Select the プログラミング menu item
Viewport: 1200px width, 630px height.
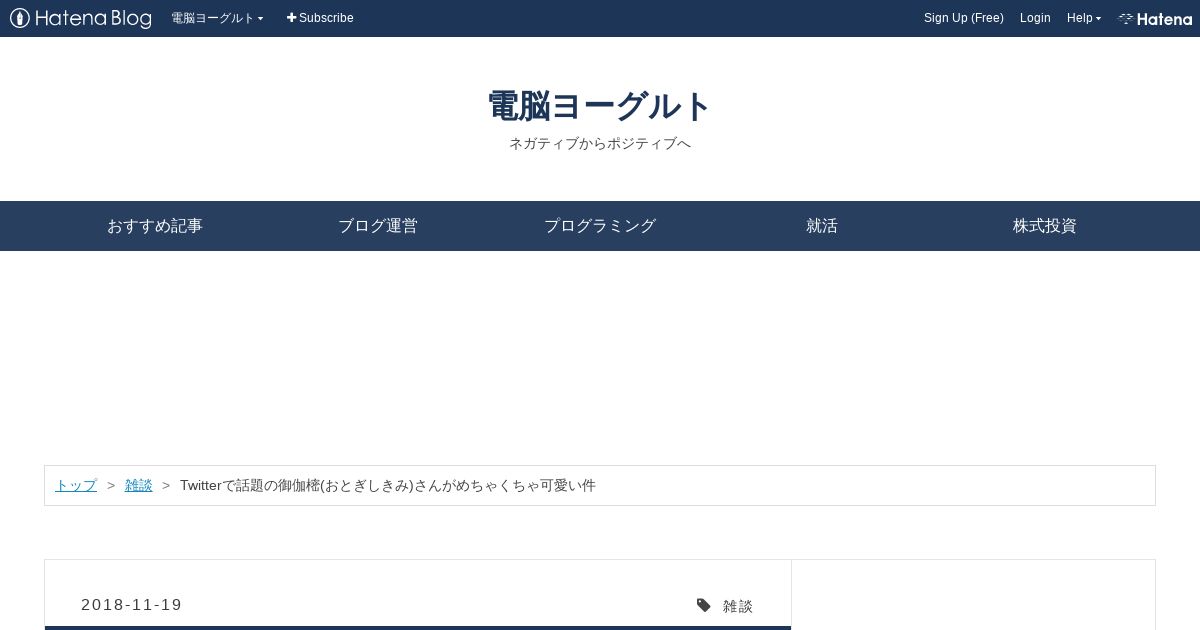coord(600,226)
